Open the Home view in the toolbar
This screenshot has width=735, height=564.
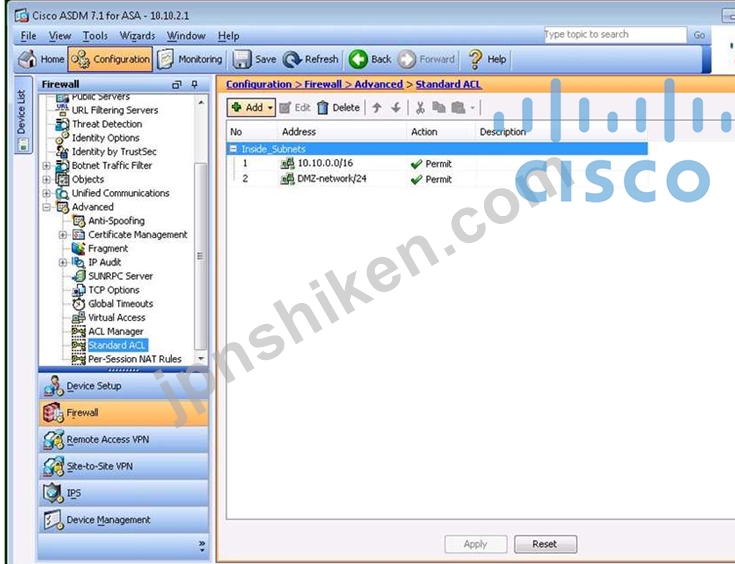(41, 59)
